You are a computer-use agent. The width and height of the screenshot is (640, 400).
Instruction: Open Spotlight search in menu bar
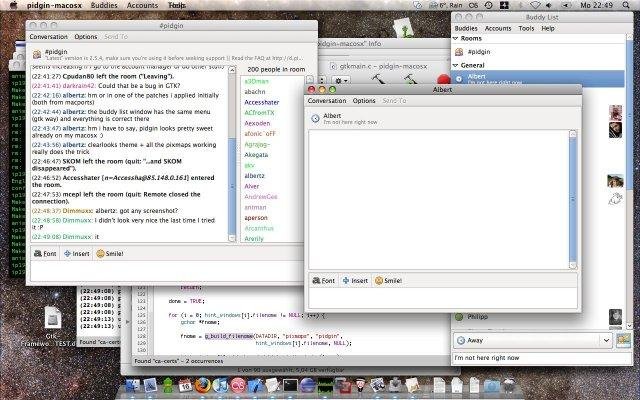(626, 5)
